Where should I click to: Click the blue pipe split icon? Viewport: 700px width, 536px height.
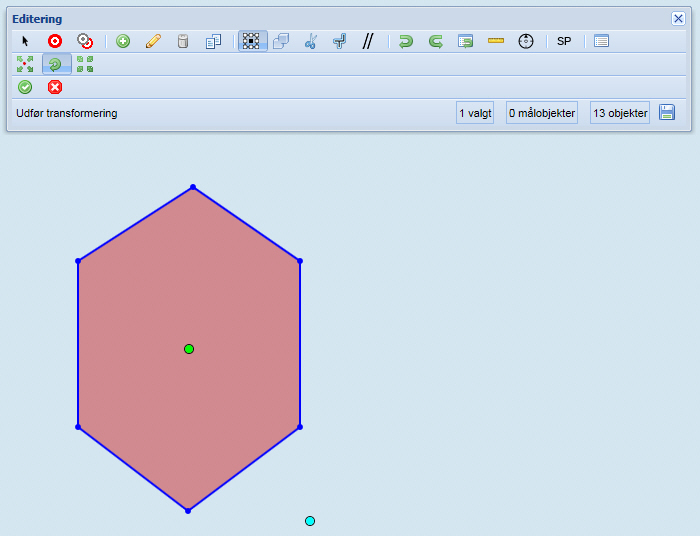tap(339, 42)
